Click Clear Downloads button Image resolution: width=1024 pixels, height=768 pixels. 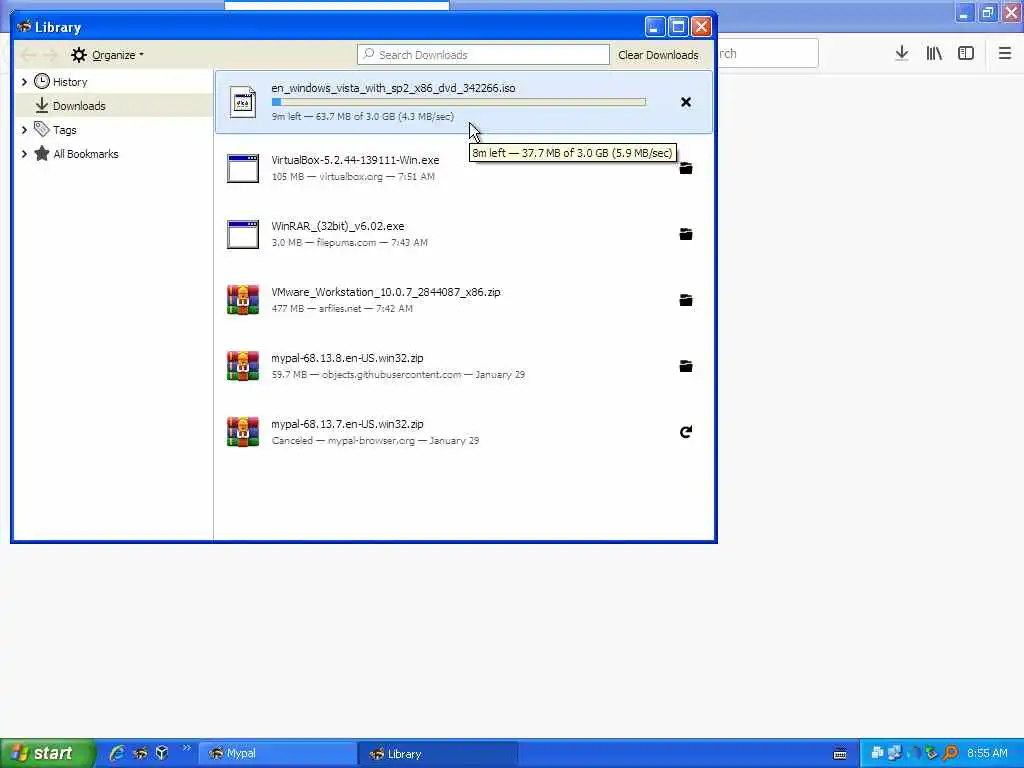coord(658,55)
